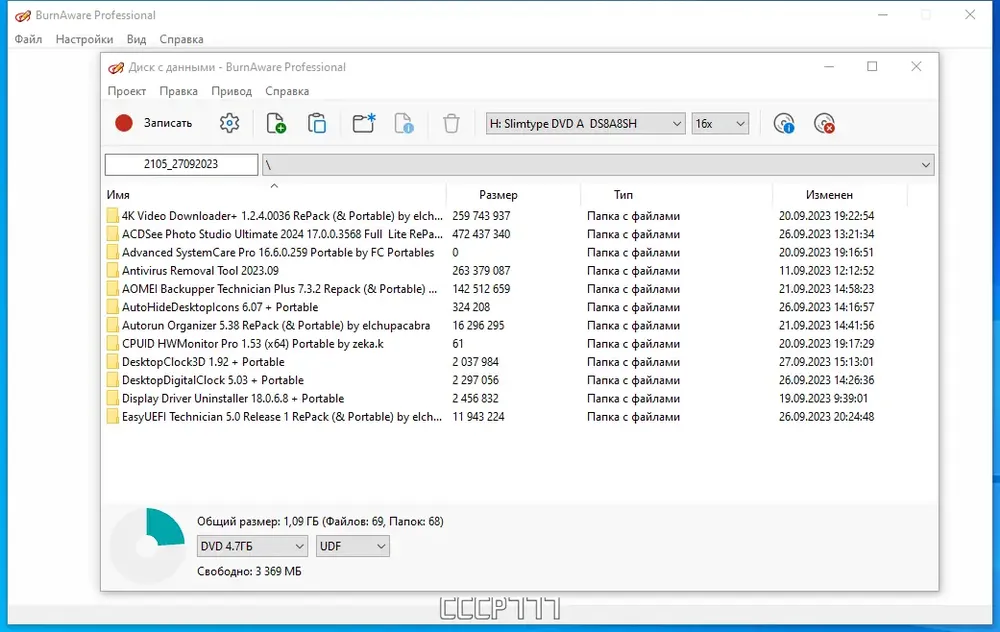Expand the 16x burn speed dropdown
Image resolution: width=1000 pixels, height=632 pixels.
tap(720, 123)
